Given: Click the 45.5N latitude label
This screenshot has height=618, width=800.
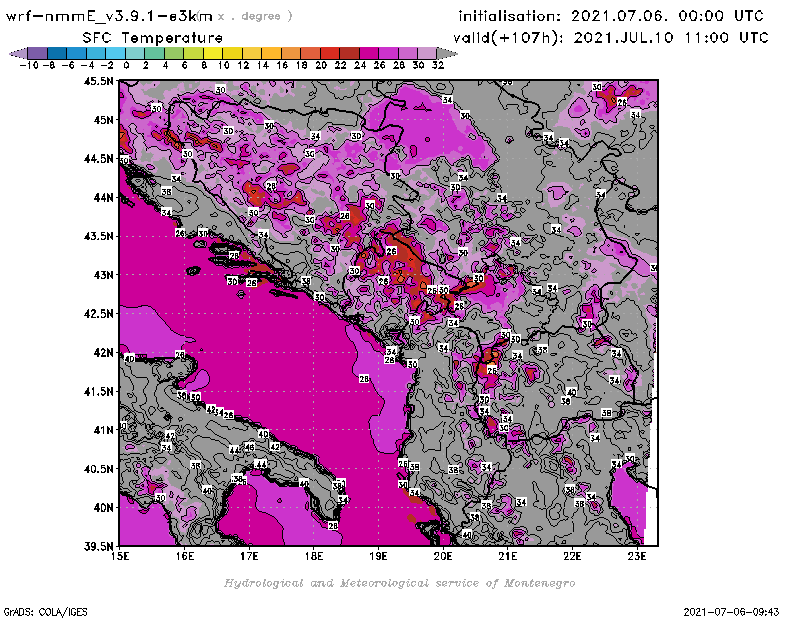Looking at the screenshot, I should [x=98, y=81].
